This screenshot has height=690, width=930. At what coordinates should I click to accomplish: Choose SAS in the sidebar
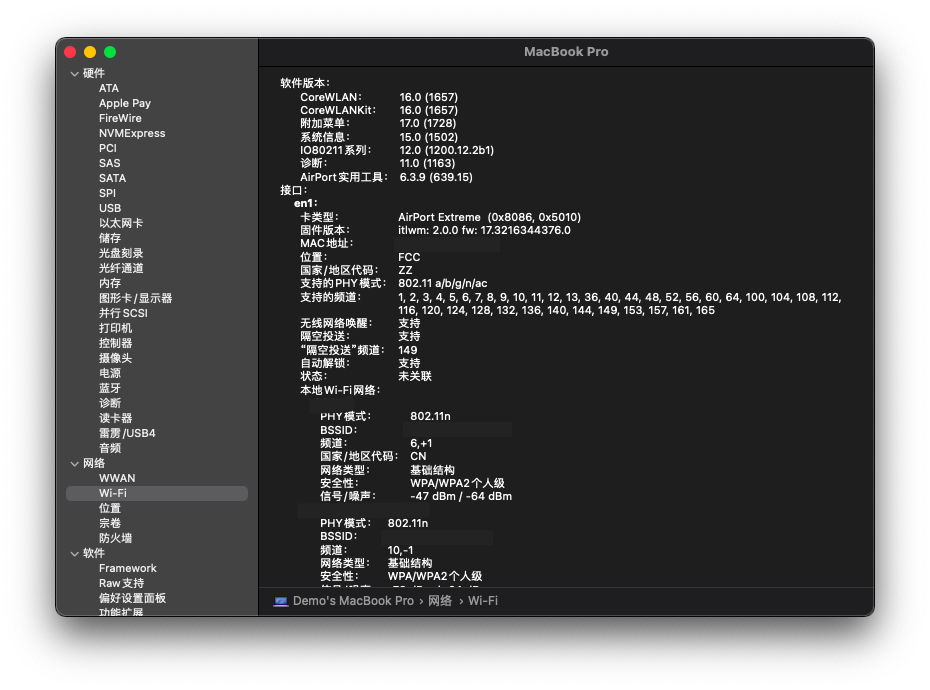pyautogui.click(x=109, y=163)
